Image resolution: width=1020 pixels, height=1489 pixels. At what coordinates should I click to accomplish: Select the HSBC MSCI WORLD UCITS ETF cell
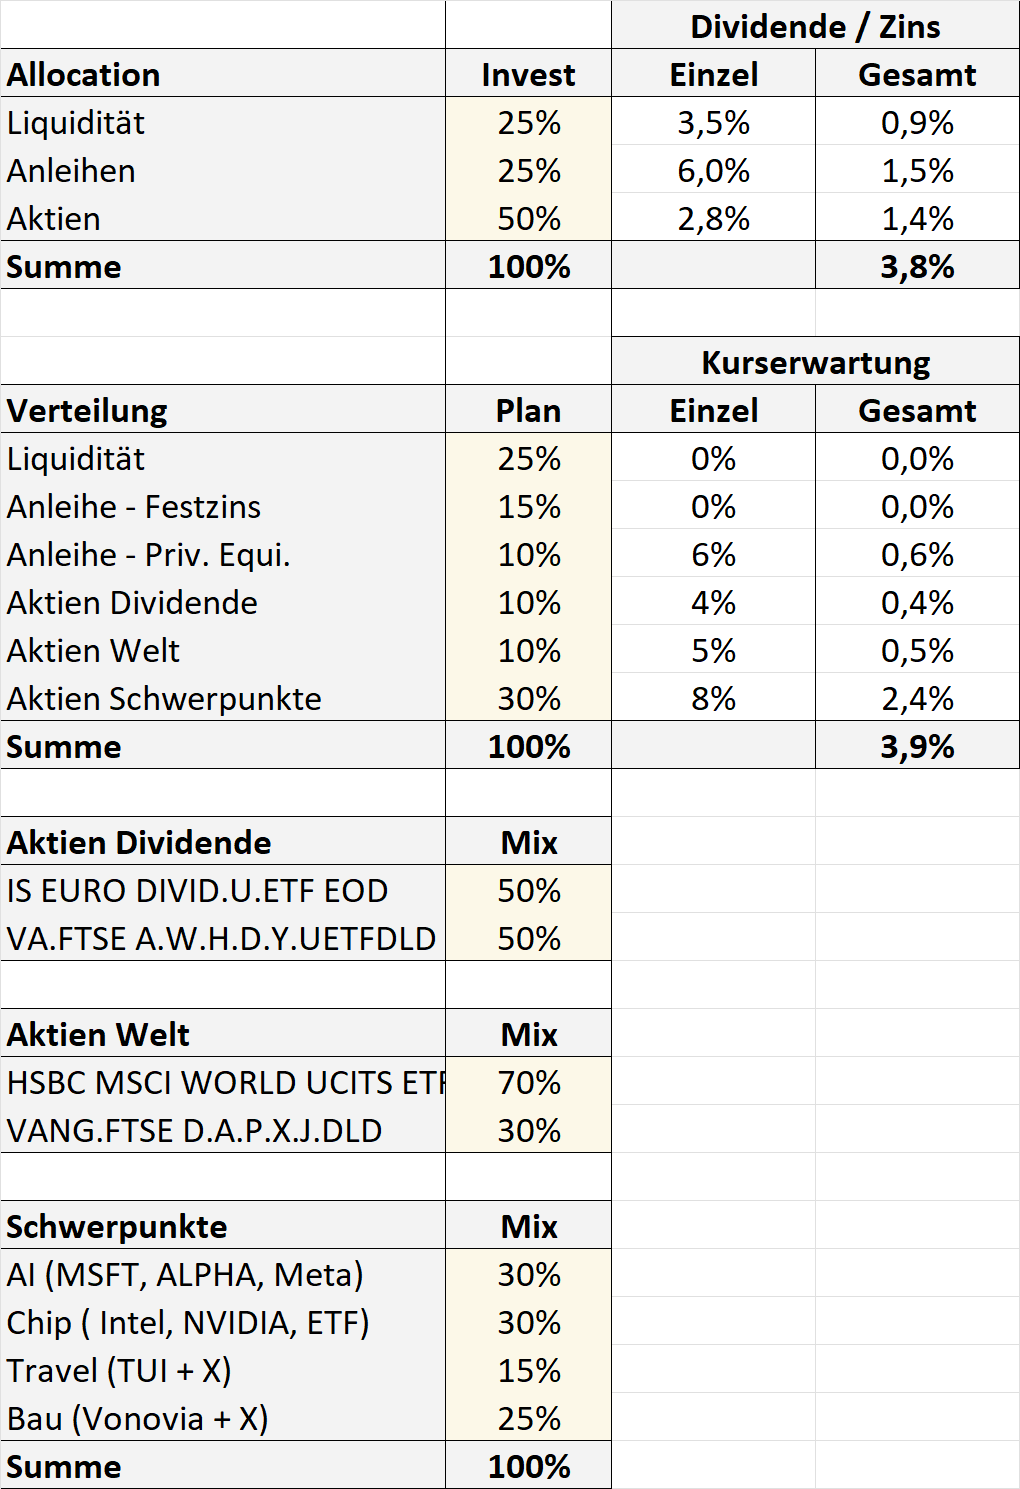[223, 1083]
